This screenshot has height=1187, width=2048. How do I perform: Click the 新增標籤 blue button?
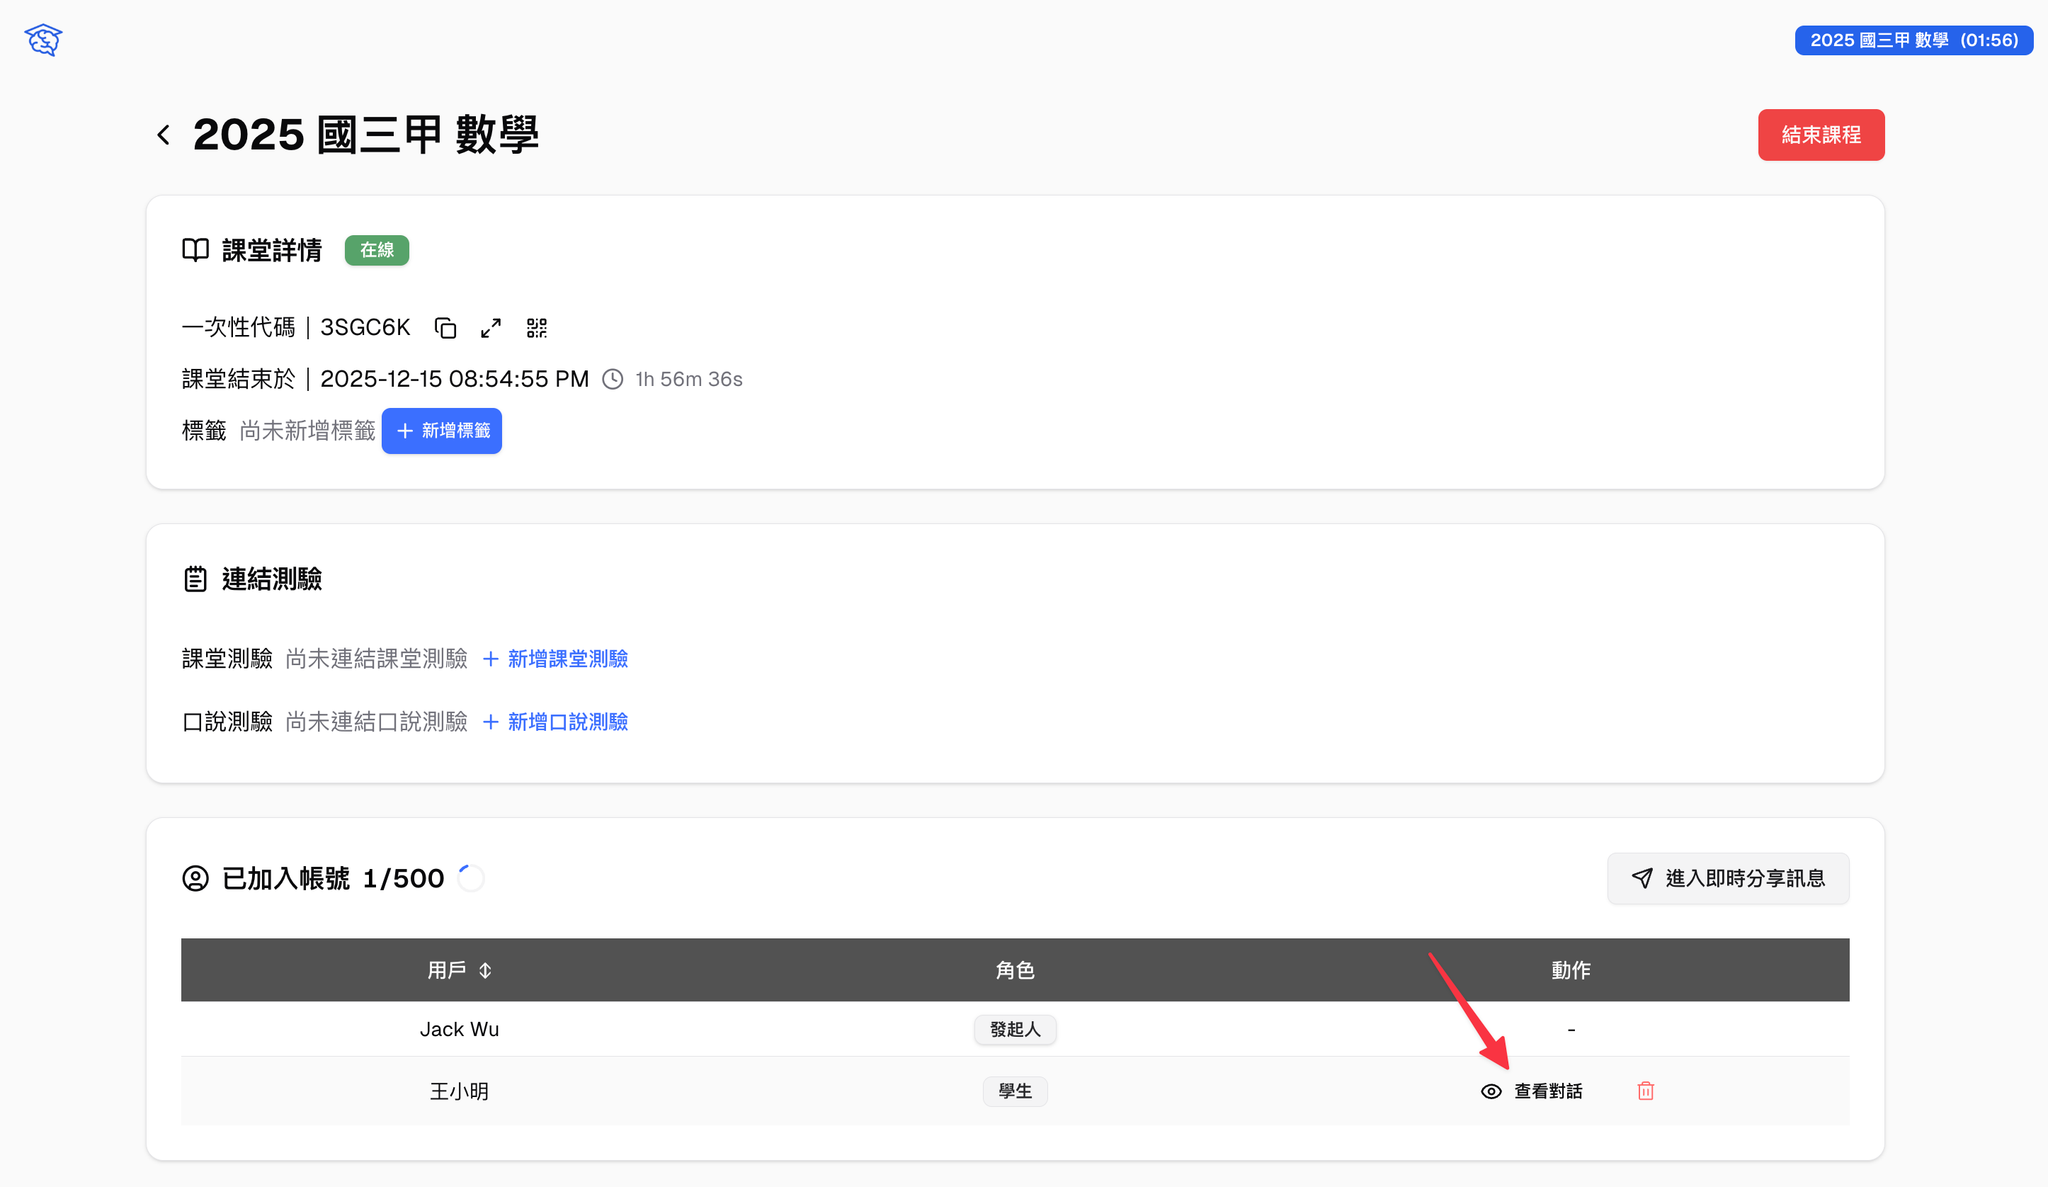442,431
